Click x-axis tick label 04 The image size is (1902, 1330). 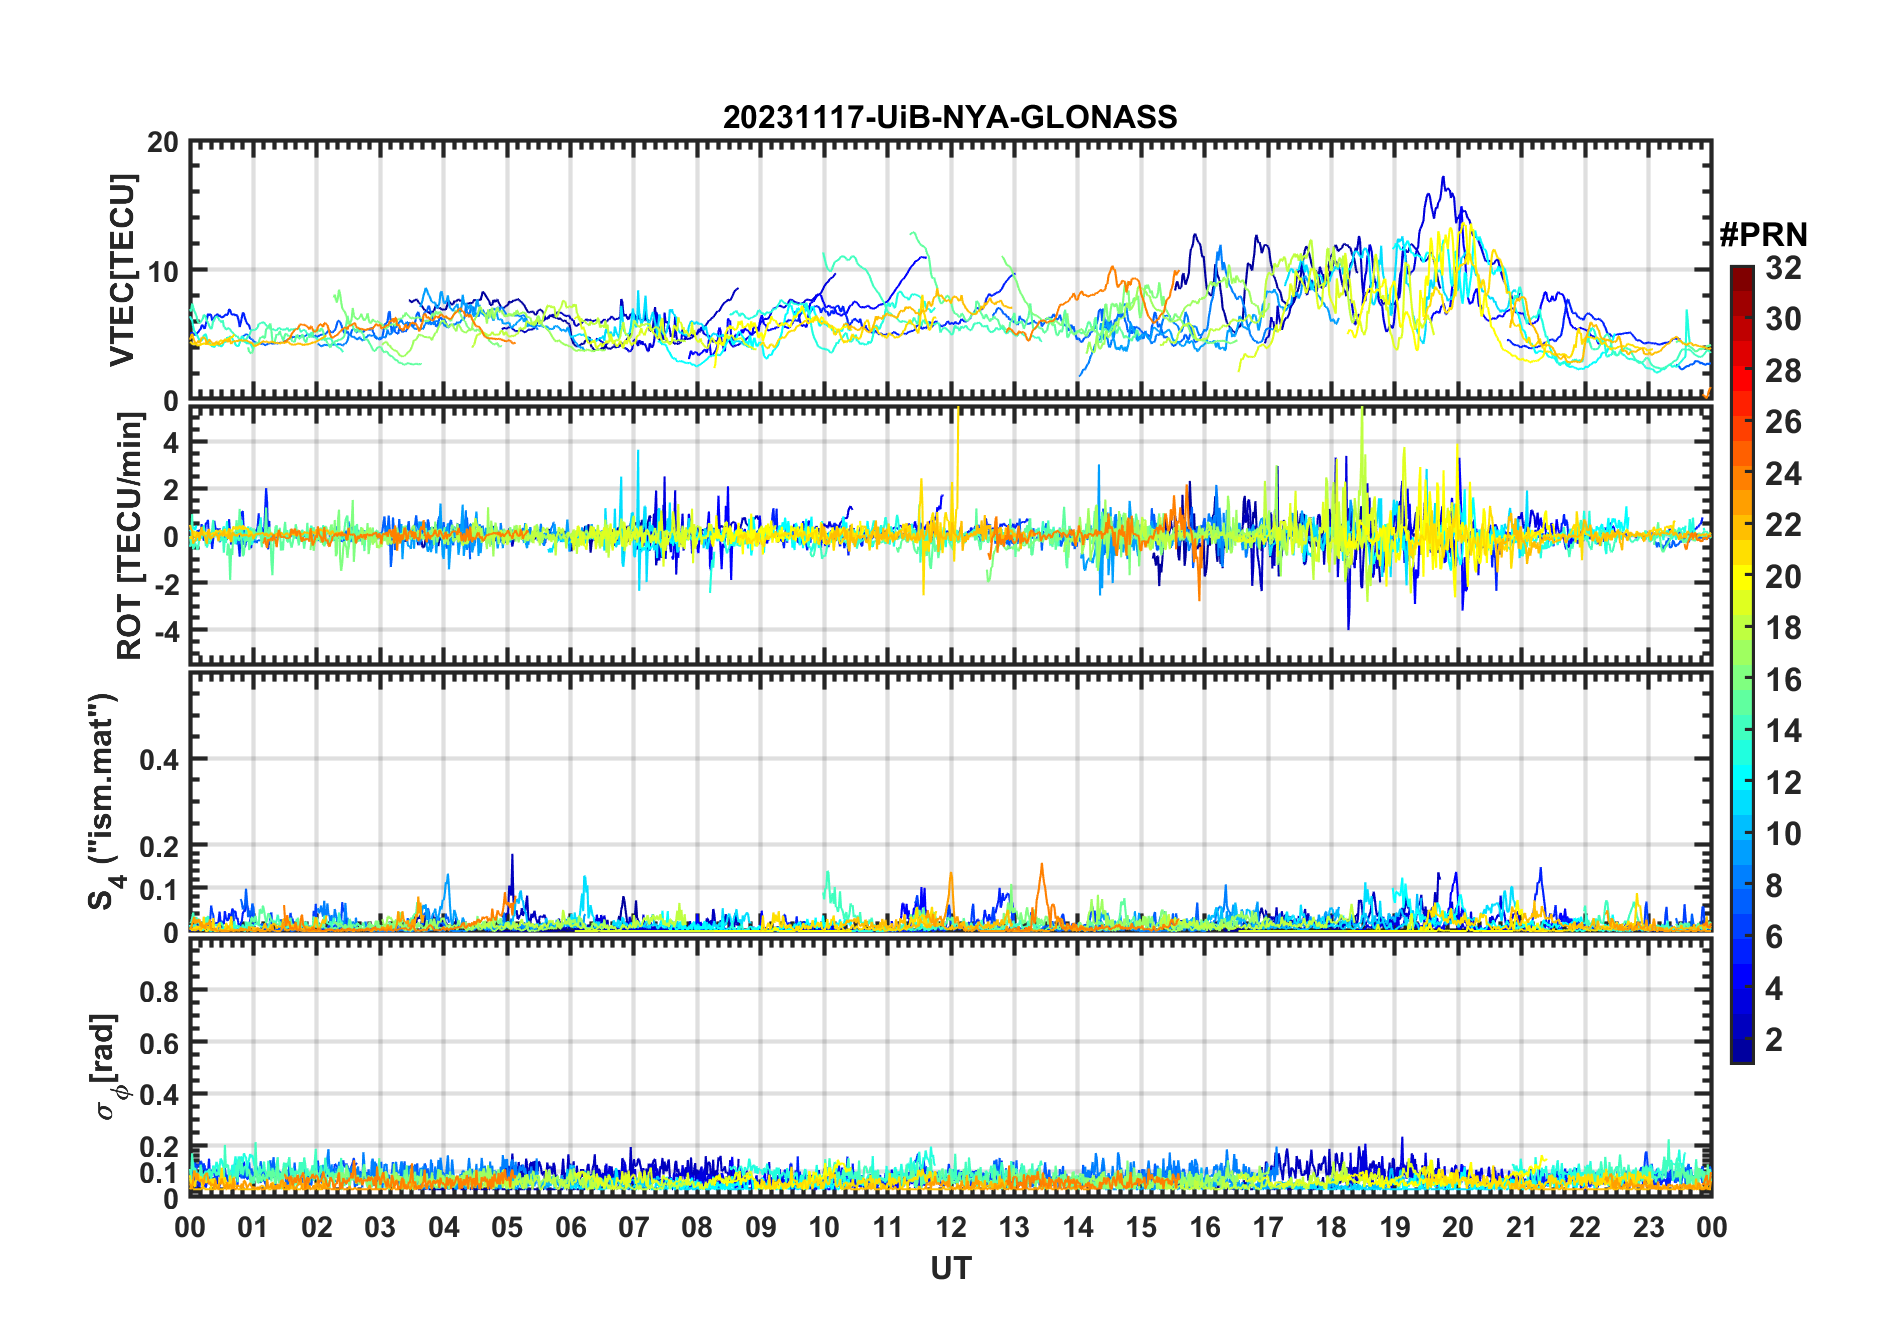coord(444,1227)
